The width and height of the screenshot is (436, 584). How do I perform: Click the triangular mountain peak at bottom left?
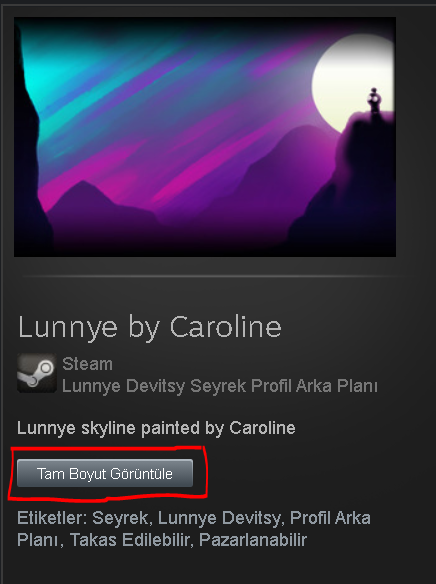(x=84, y=194)
